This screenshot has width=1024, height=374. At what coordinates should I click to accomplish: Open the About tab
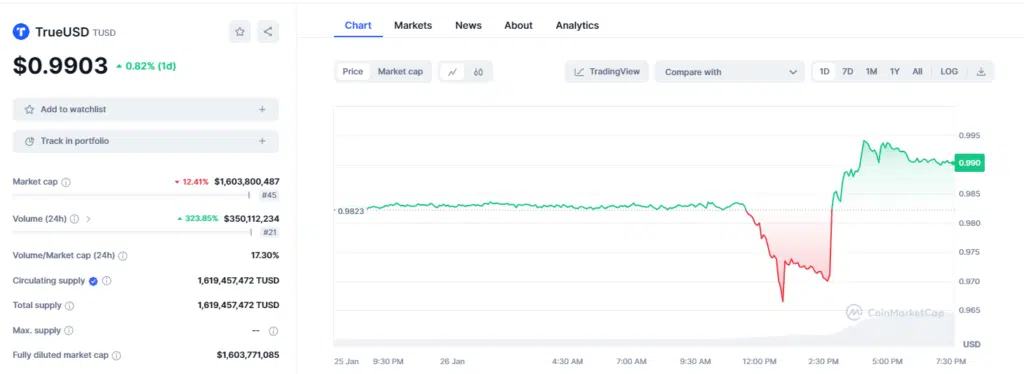click(x=519, y=25)
